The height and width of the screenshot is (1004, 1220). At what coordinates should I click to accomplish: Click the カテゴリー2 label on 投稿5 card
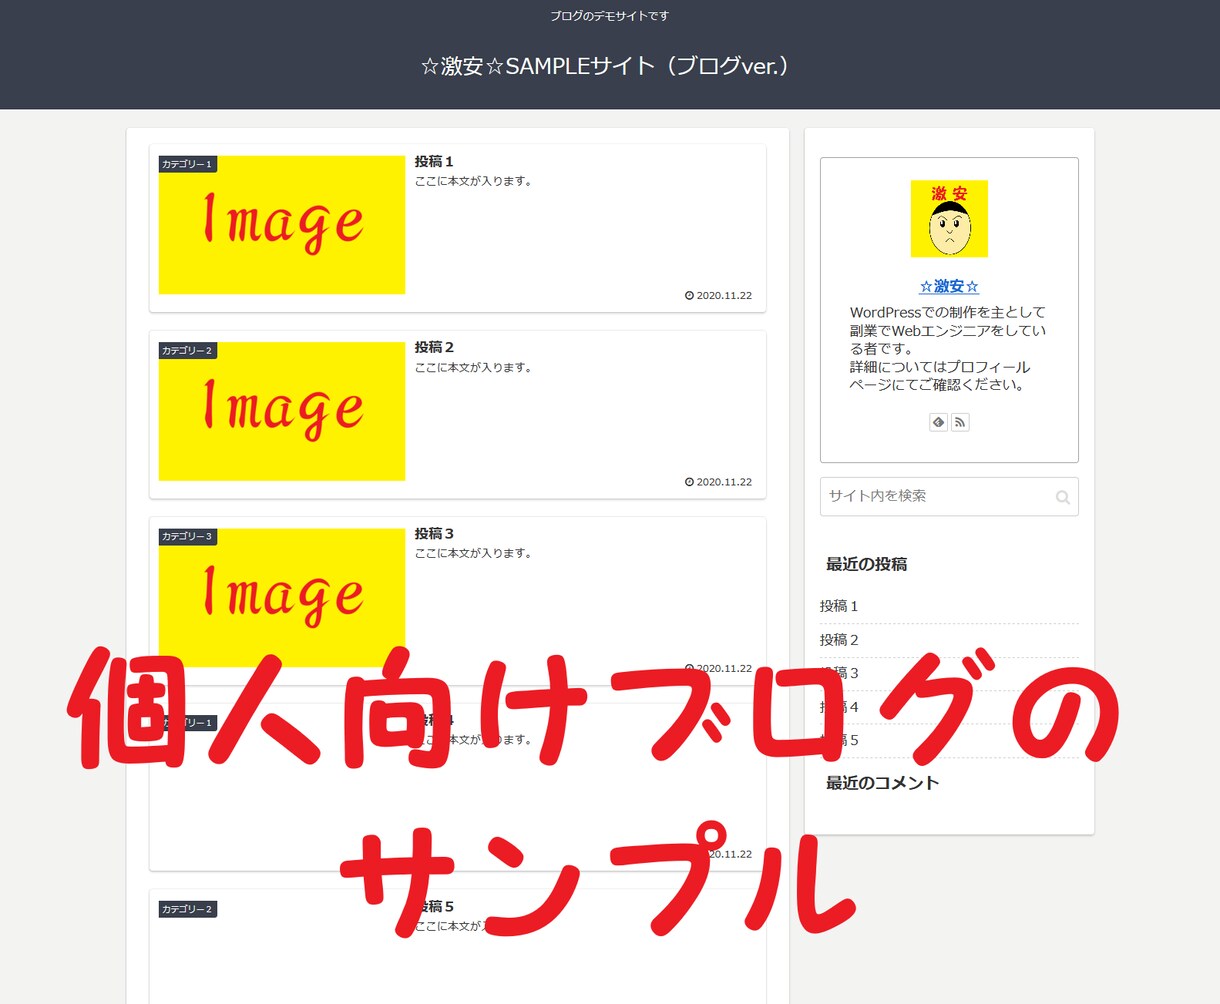click(x=187, y=909)
